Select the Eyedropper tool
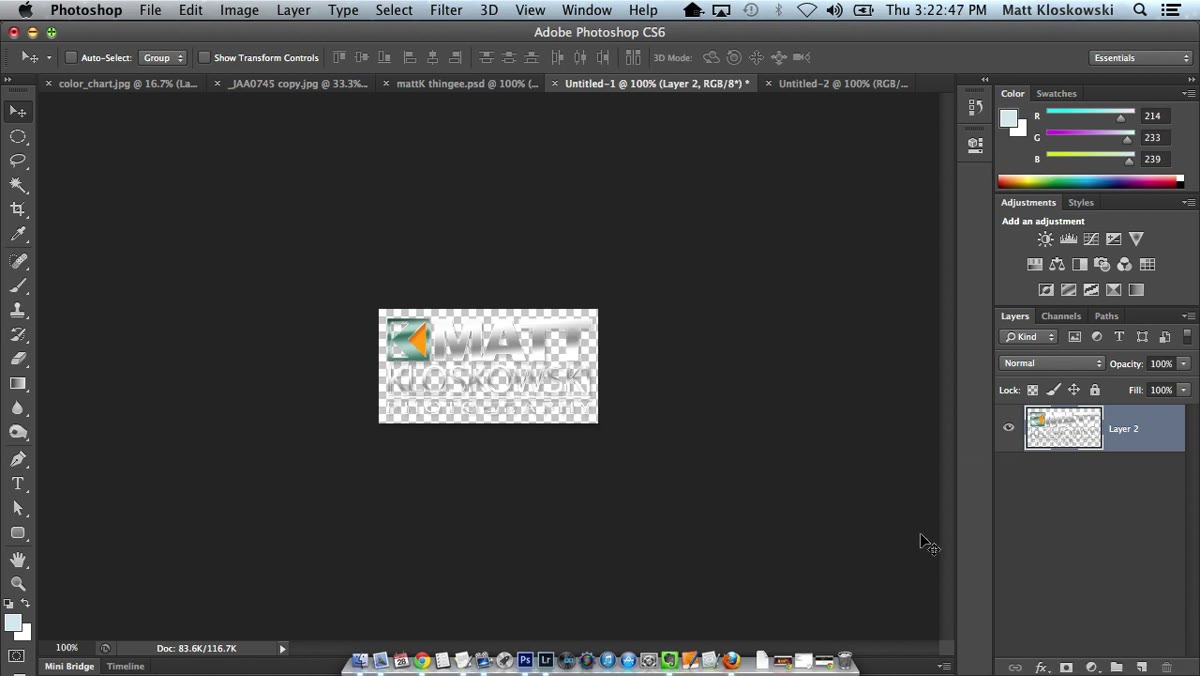Image resolution: width=1200 pixels, height=676 pixels. pos(18,234)
